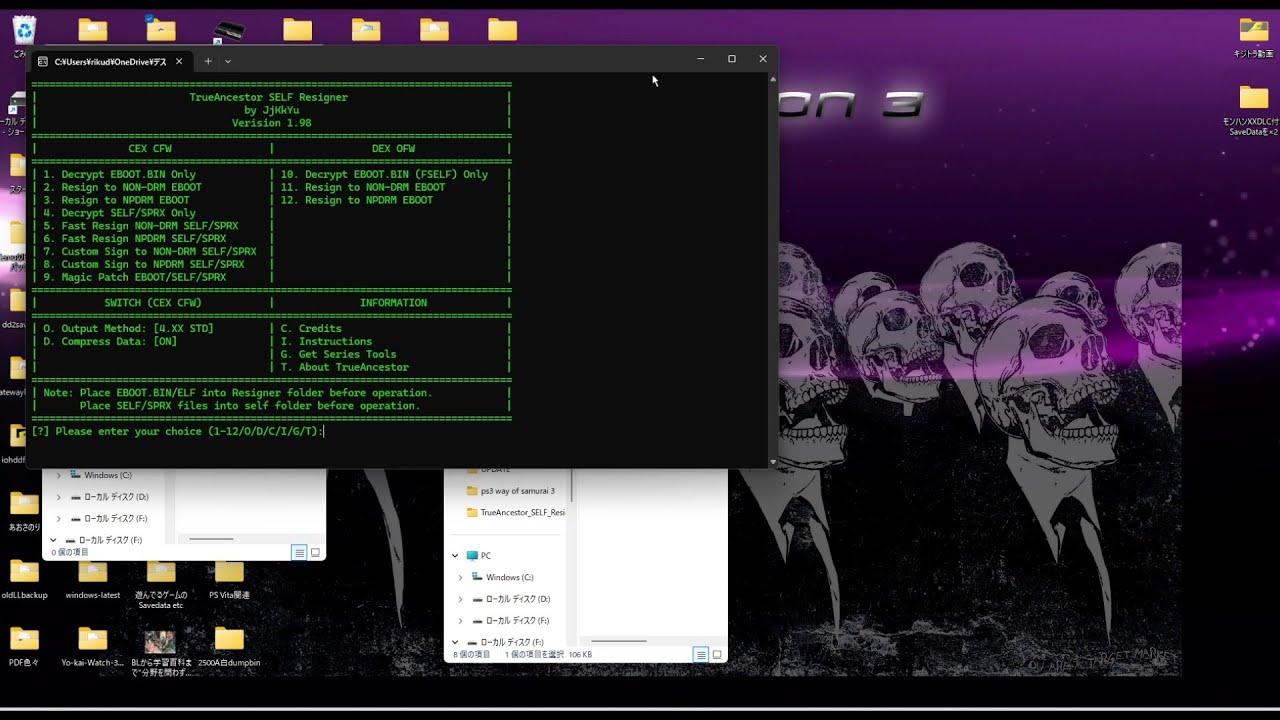Viewport: 1280px width, 720px height.
Task: Click right Explorer navigation pane vertical scrollbar
Action: (571, 484)
